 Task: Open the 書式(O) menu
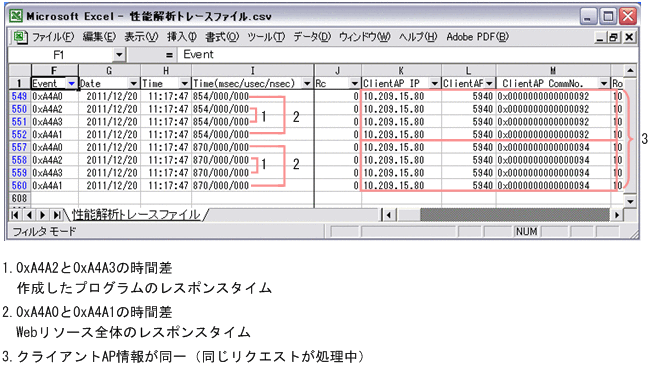222,37
